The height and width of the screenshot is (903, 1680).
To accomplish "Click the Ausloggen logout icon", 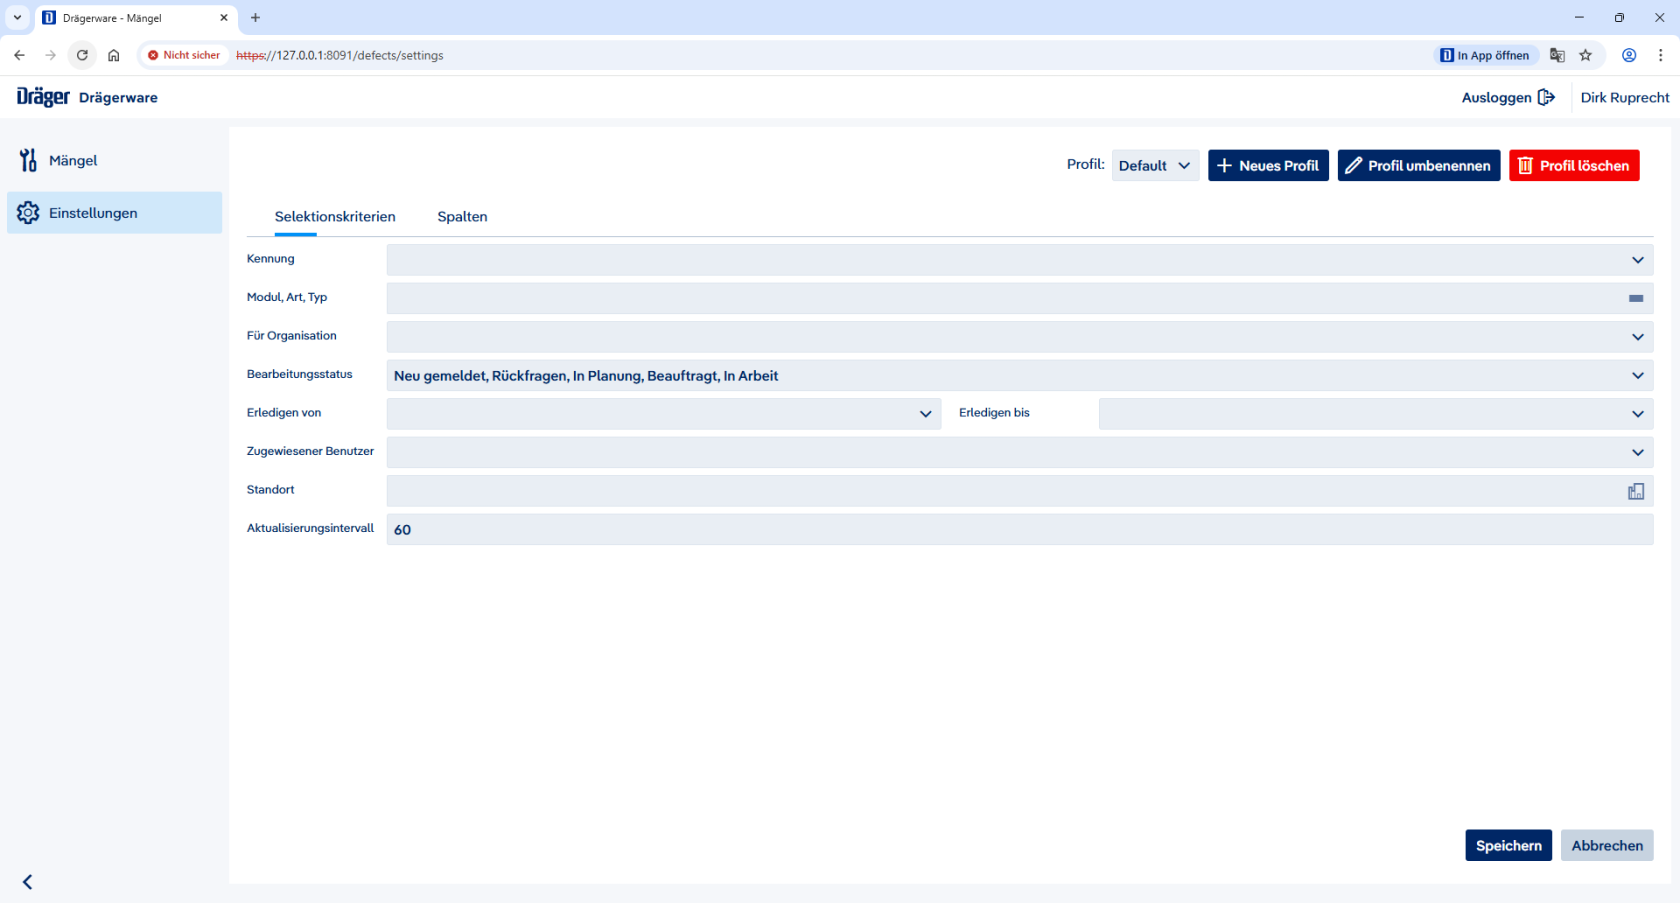I will point(1546,97).
